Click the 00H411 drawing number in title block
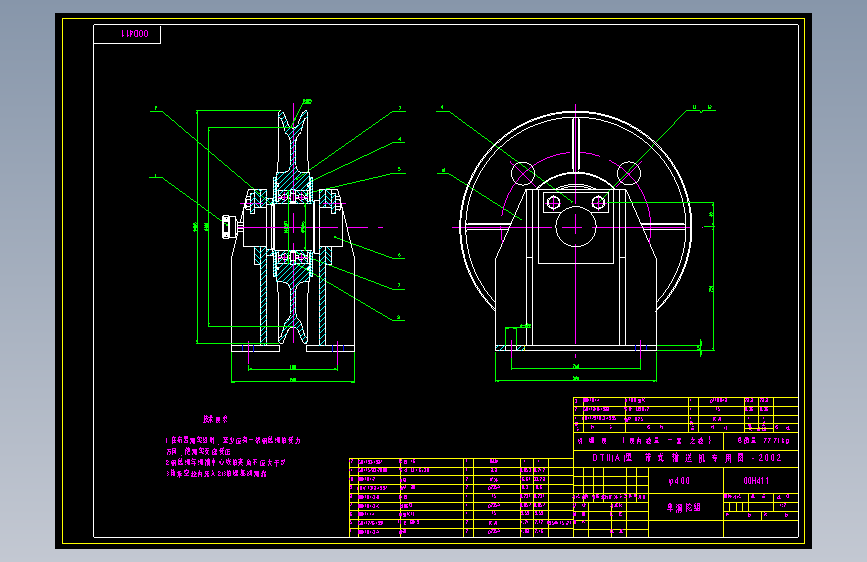 pyautogui.click(x=756, y=481)
